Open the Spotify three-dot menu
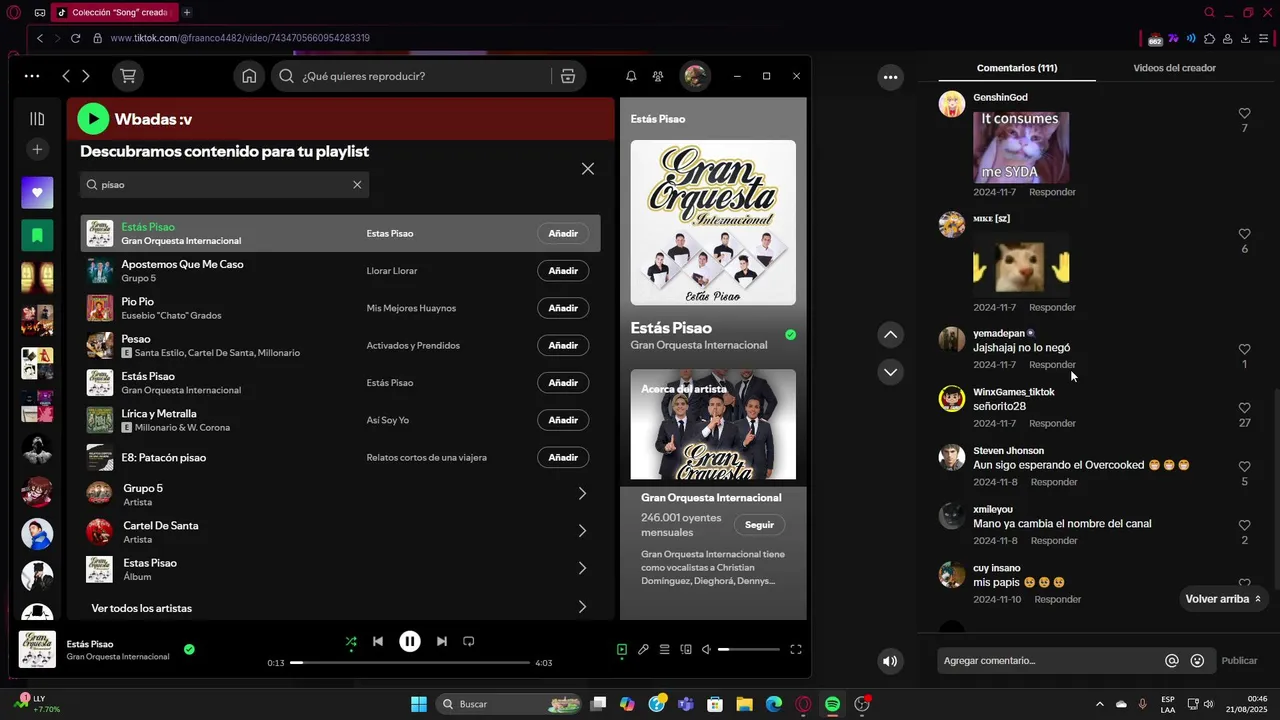The height and width of the screenshot is (720, 1280). coord(32,76)
